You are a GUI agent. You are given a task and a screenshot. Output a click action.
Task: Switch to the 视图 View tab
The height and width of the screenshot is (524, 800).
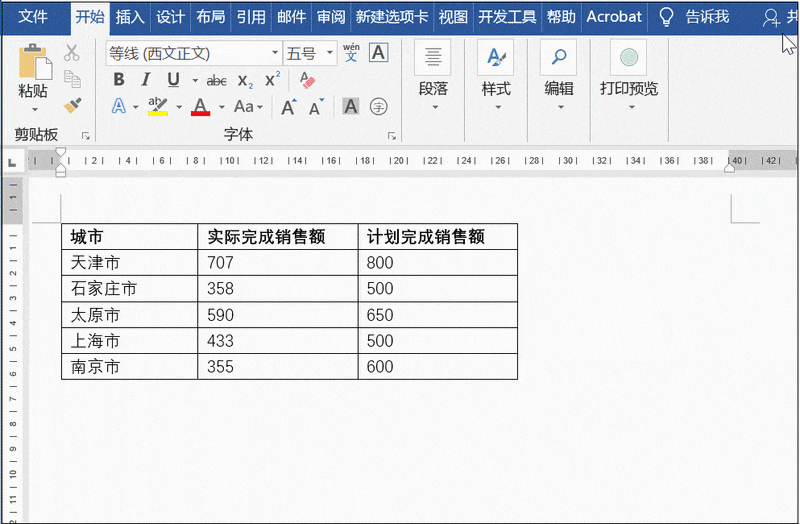pos(453,17)
